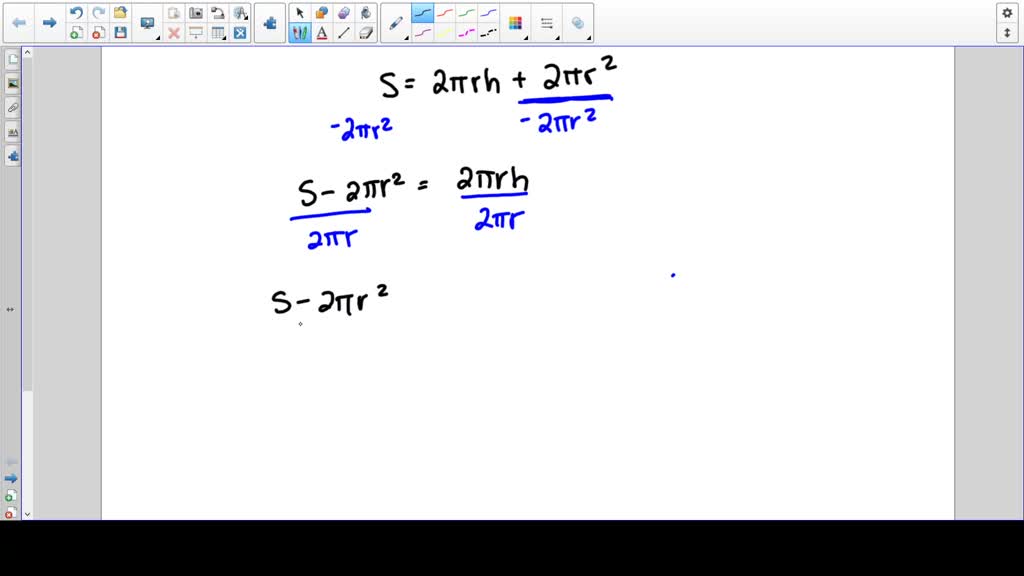Take a screen capture with the camera tool
This screenshot has height=576, width=1024.
tap(194, 13)
